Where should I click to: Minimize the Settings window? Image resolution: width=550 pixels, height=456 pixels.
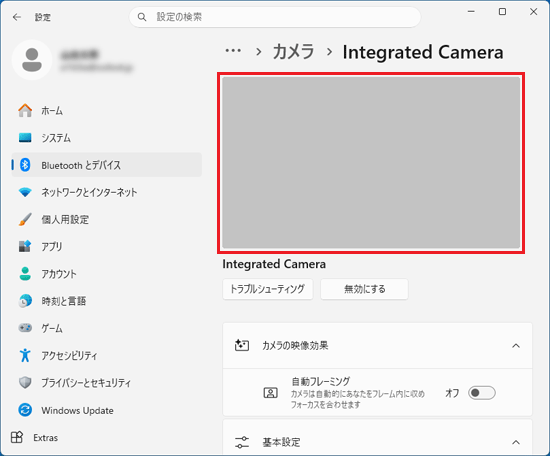pyautogui.click(x=471, y=12)
